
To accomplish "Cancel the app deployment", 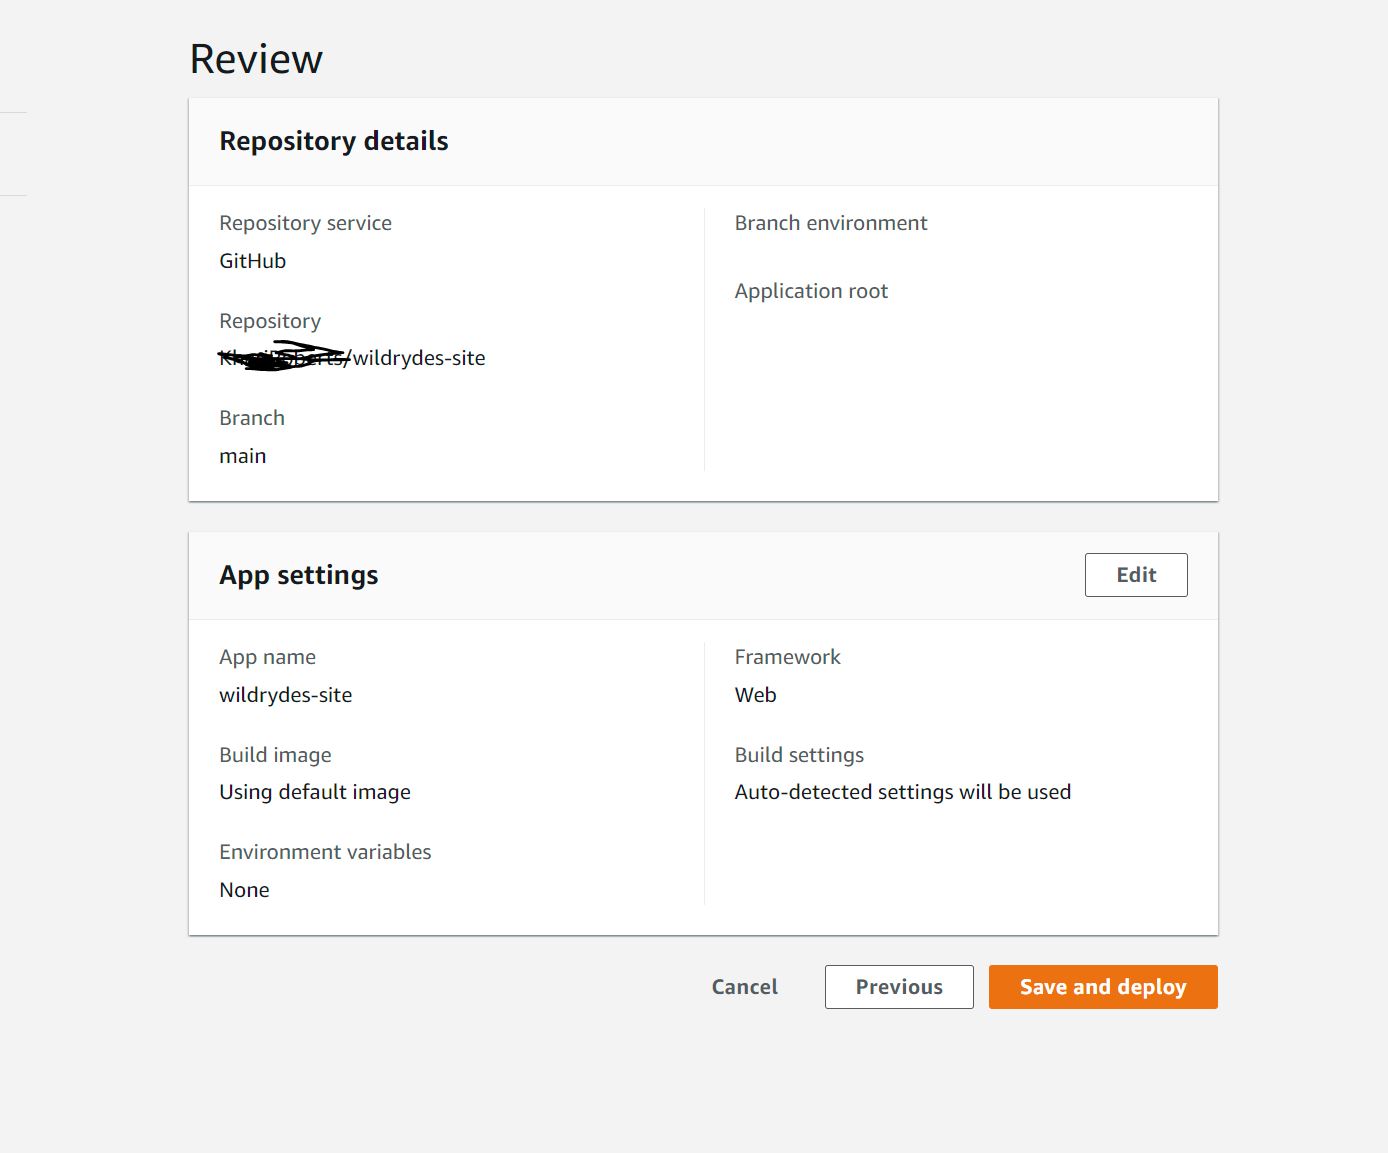I will pyautogui.click(x=744, y=986).
